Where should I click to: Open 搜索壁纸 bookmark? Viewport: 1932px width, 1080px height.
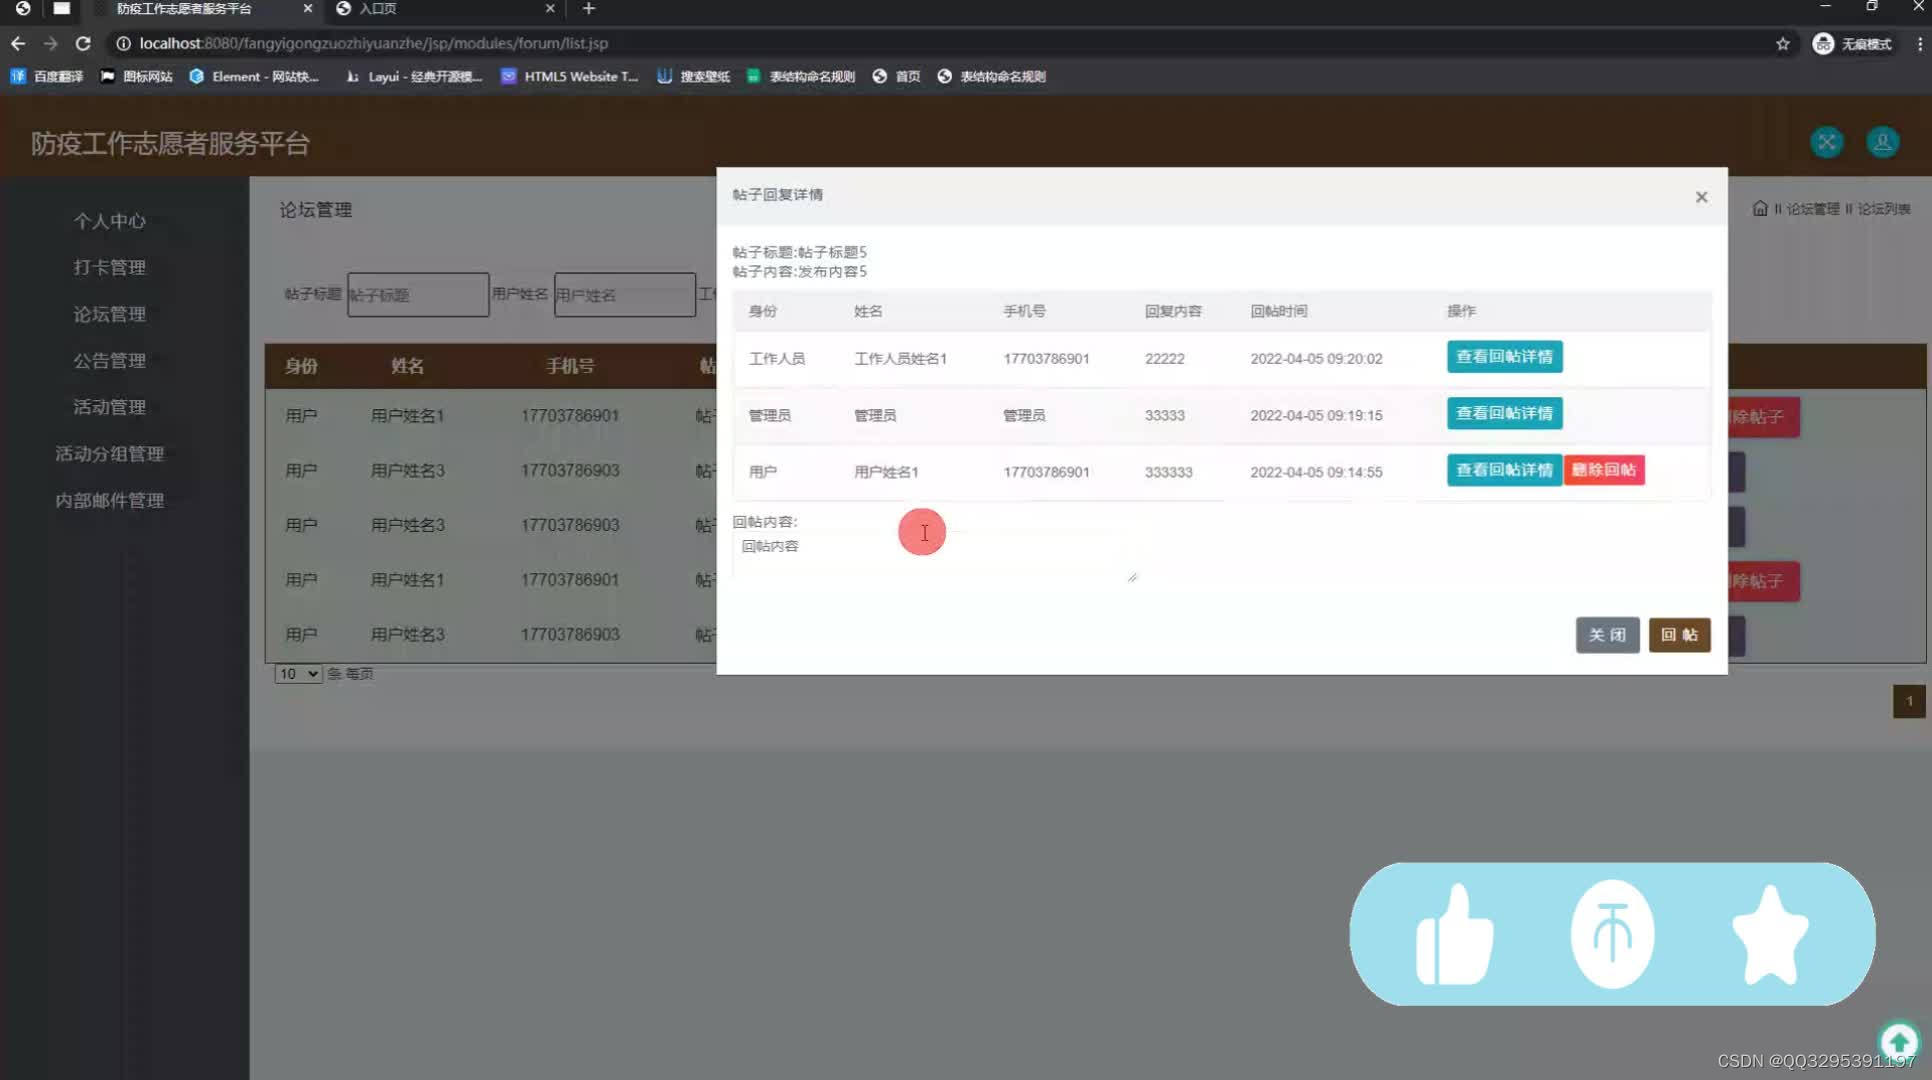693,76
